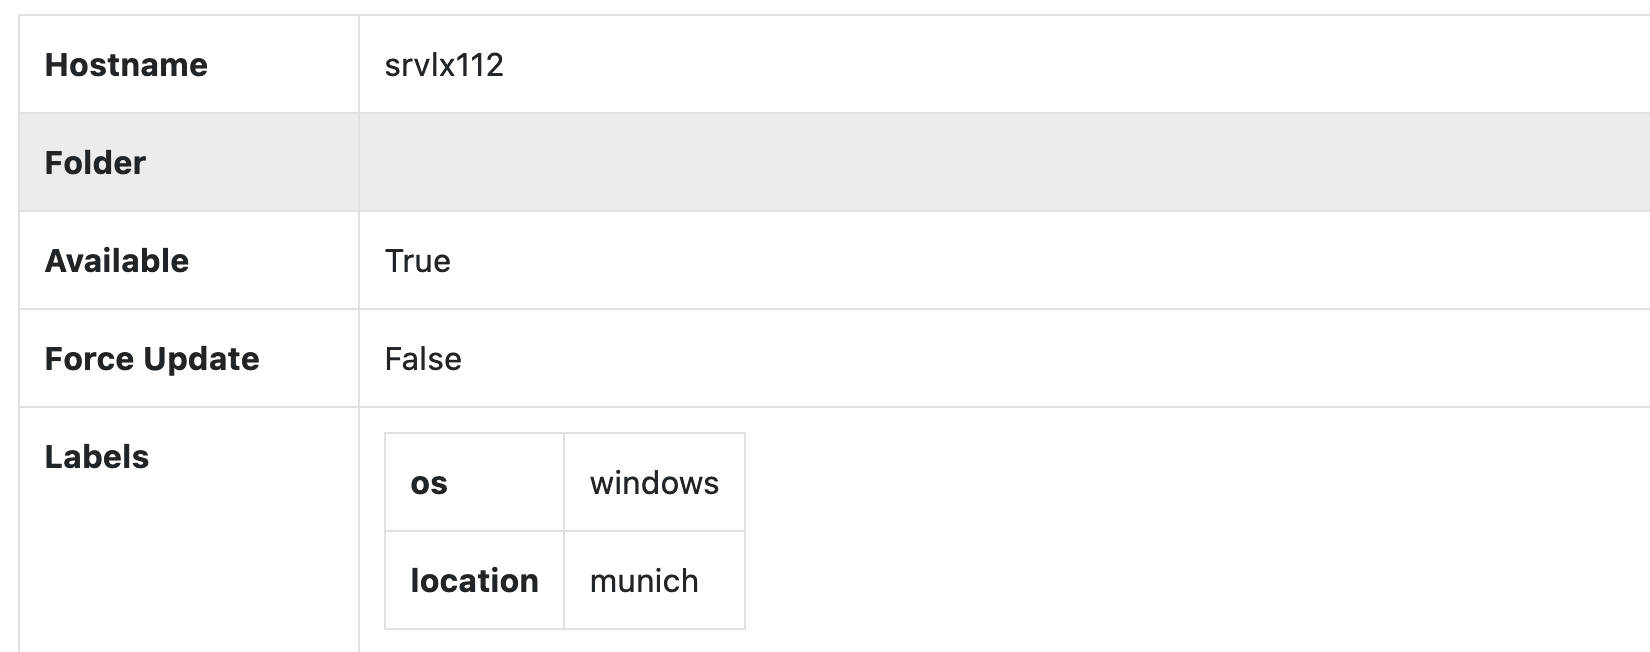Click the "Hostname" field label
The width and height of the screenshot is (1650, 652).
coord(126,65)
